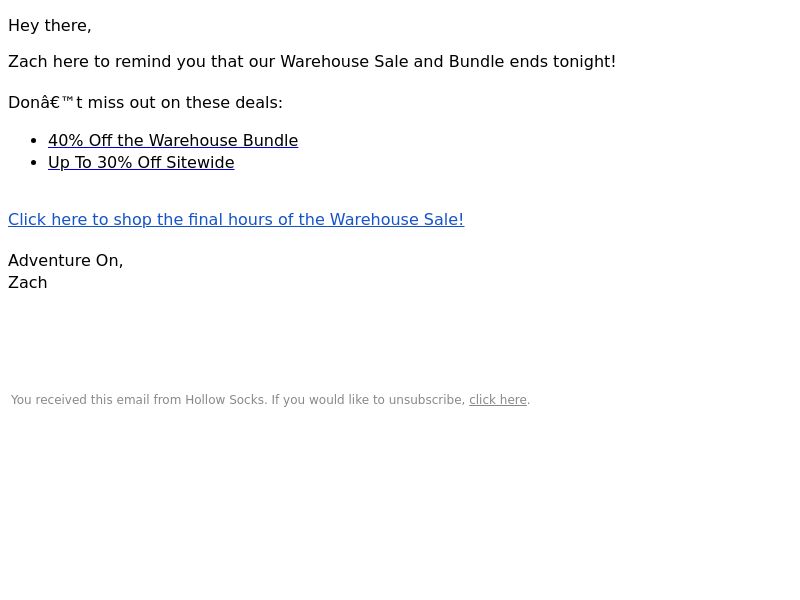Open the 40% Off the Warehouse Bundle link
800x600 pixels.
coord(173,140)
